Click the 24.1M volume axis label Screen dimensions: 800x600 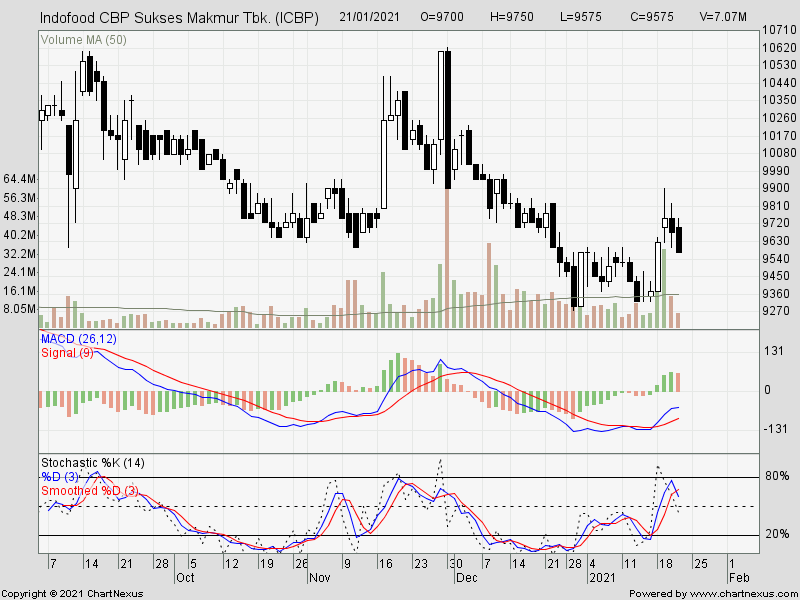click(19, 272)
